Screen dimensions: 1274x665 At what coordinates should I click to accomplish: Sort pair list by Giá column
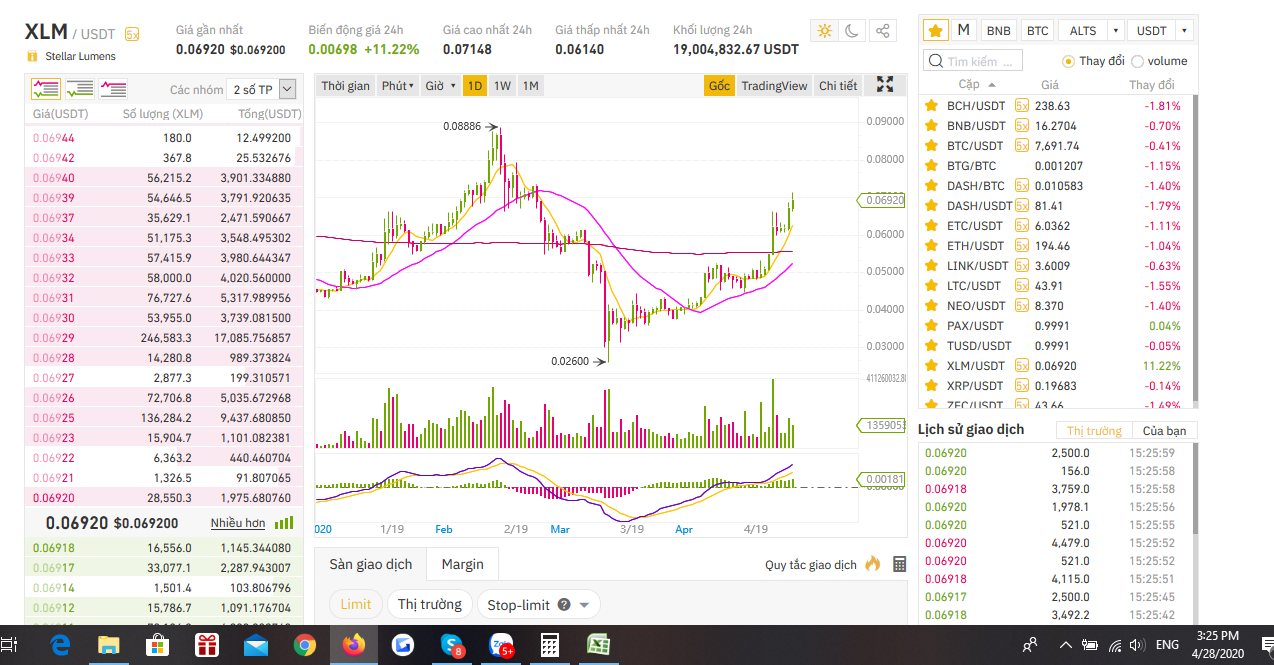coord(1049,85)
